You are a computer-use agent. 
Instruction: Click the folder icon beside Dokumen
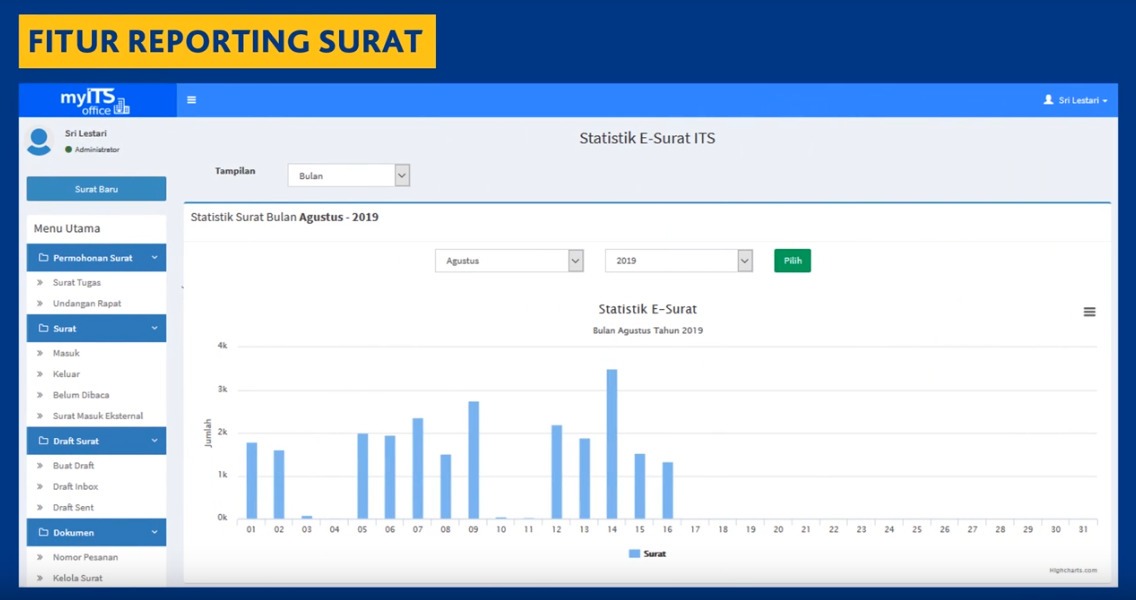[43, 533]
